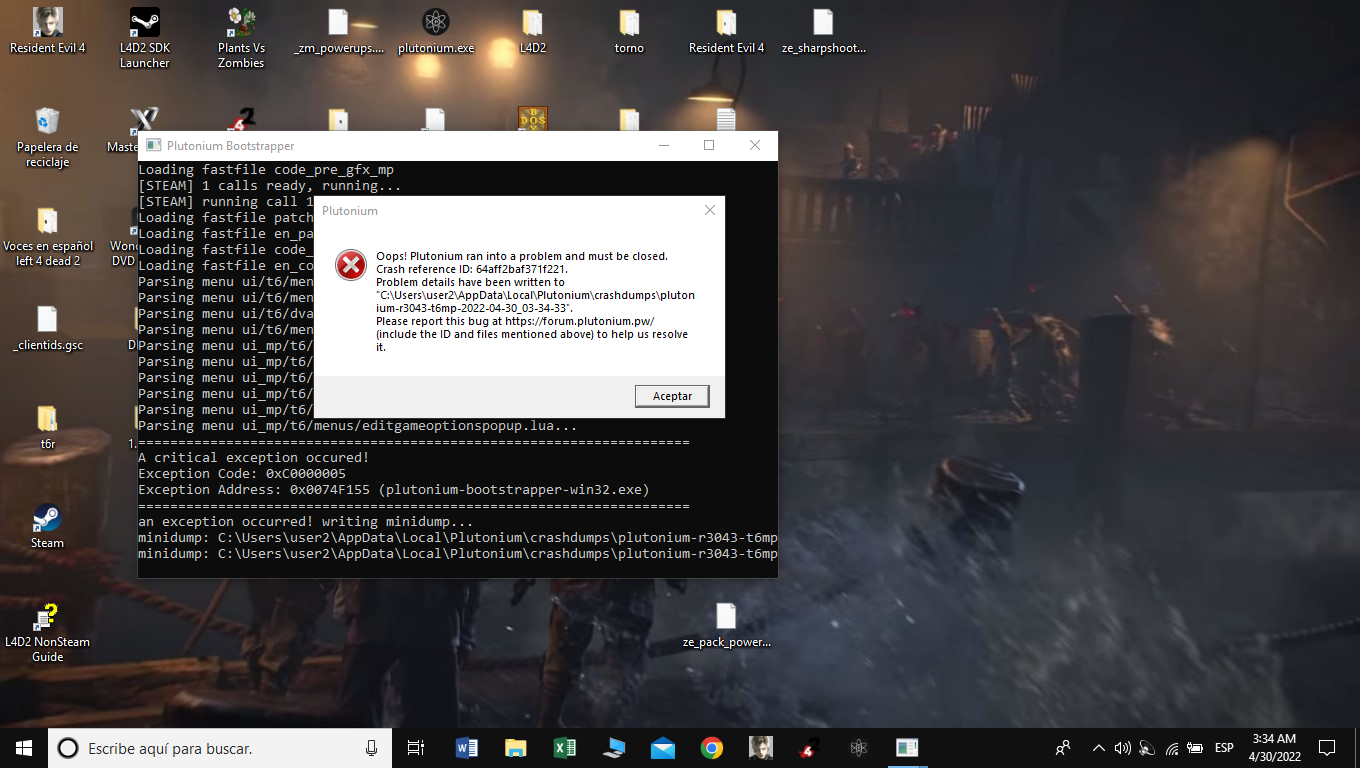Viewport: 1360px width, 768px height.
Task: Open Google Chrome from the taskbar
Action: (711, 748)
